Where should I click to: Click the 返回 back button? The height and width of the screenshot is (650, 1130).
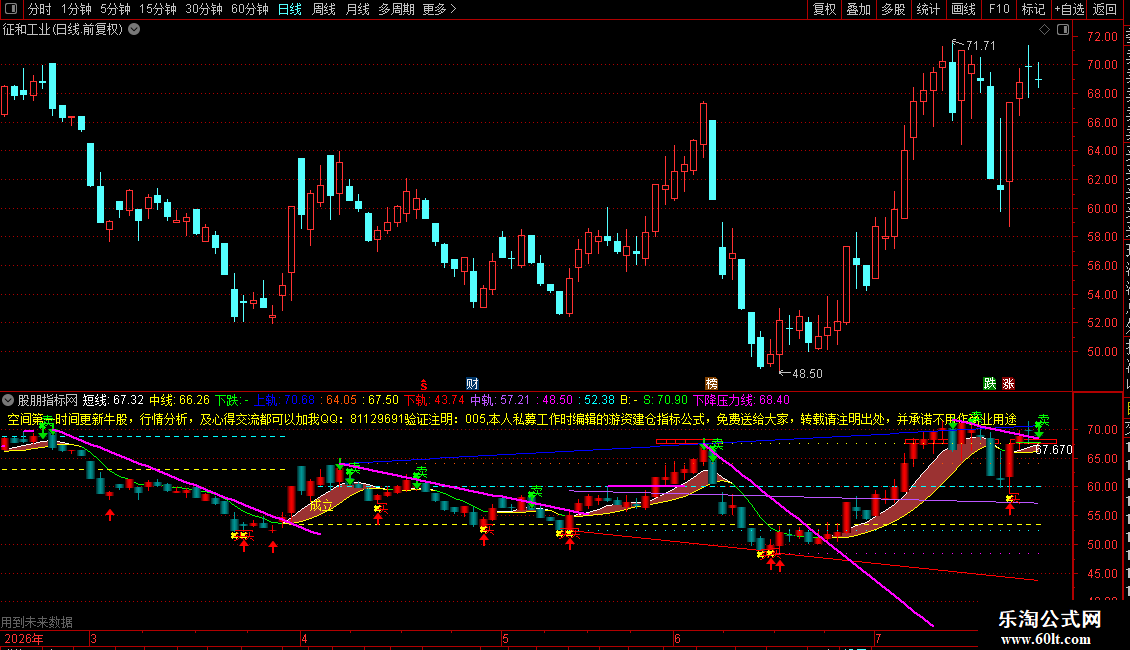pyautogui.click(x=1105, y=9)
